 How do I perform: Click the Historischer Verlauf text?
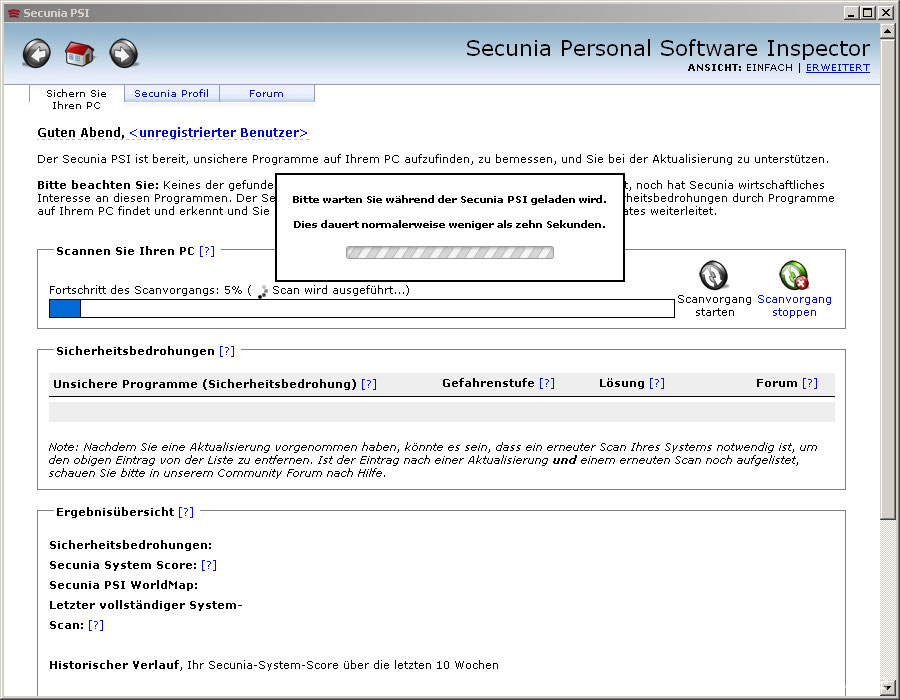114,665
